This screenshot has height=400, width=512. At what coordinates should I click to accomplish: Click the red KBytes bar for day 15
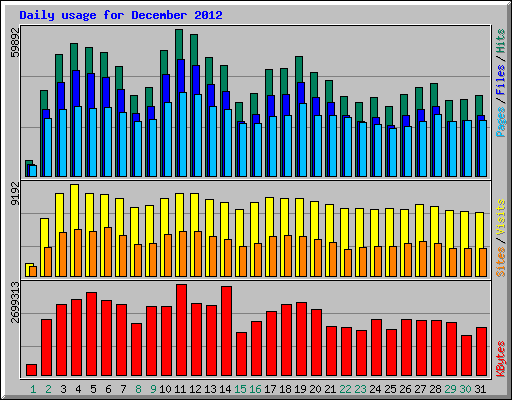tap(241, 354)
